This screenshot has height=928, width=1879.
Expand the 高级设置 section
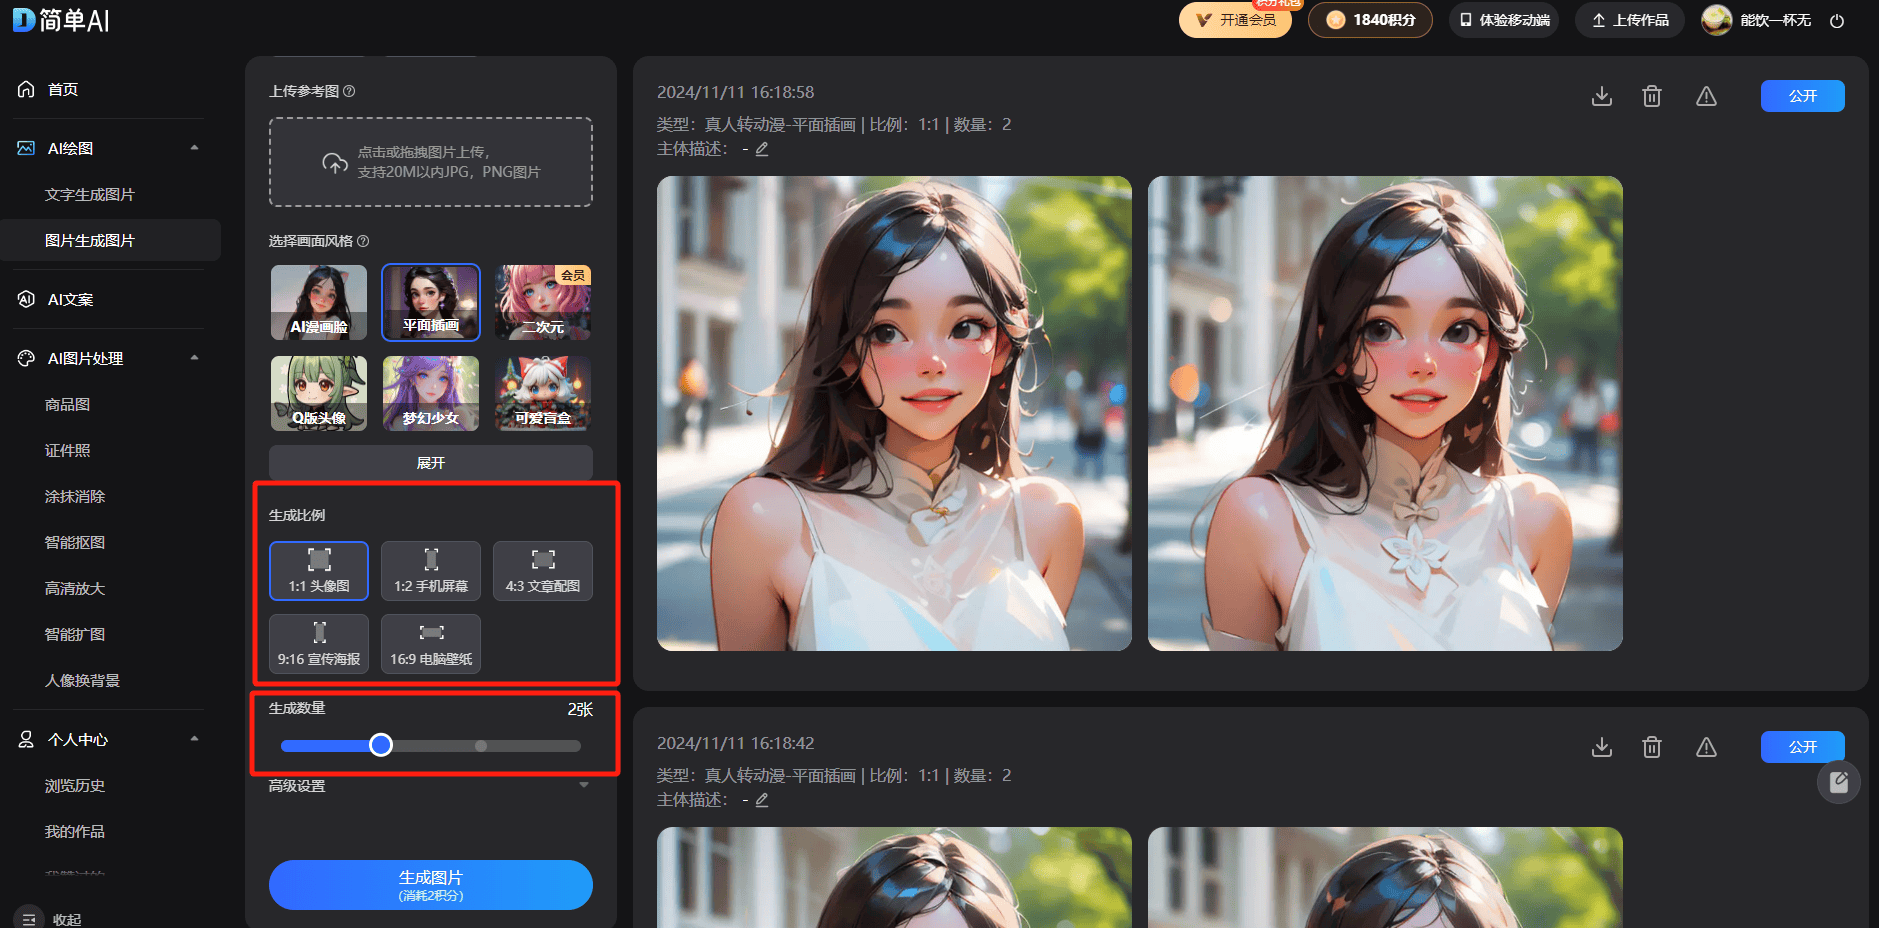point(584,786)
